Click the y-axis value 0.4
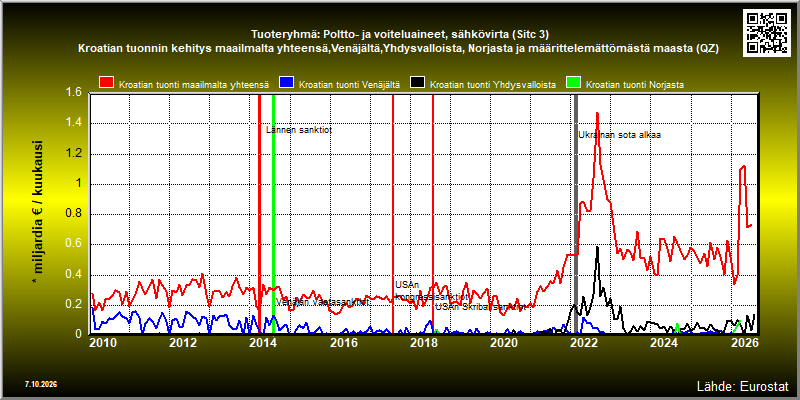Screen dimensions: 800x400 point(74,275)
